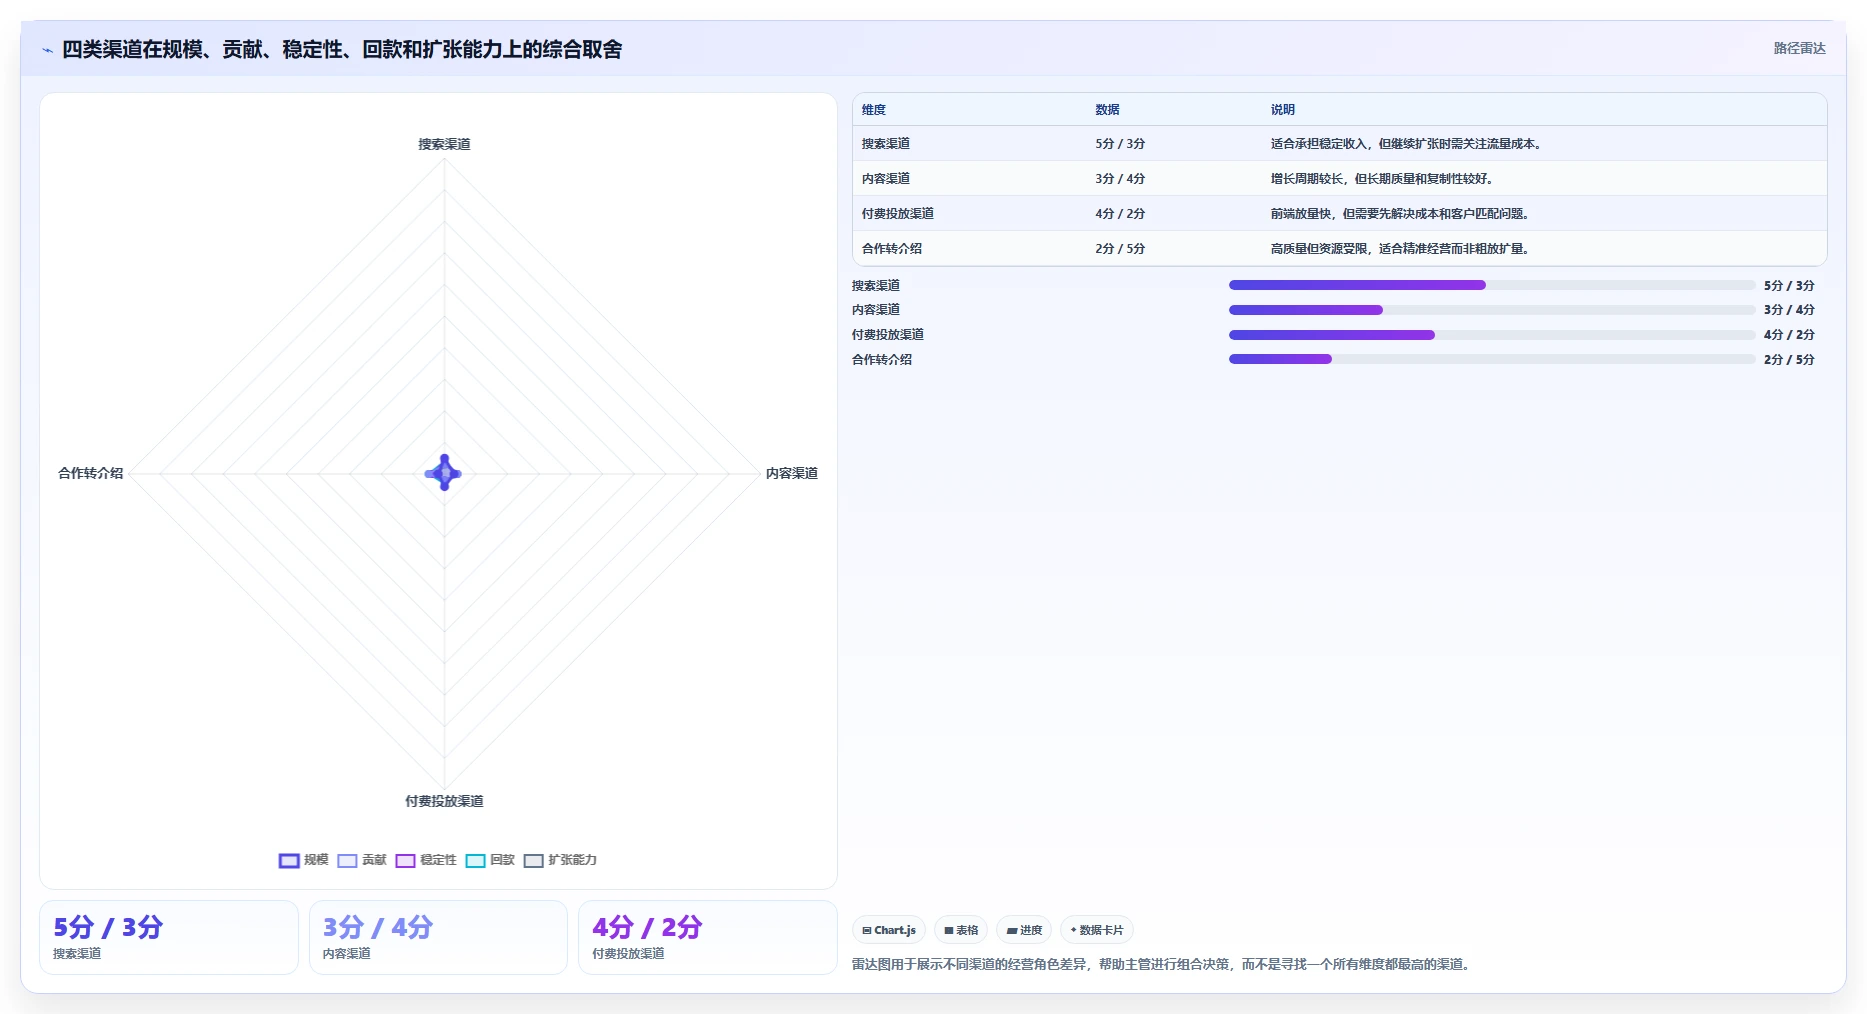Select the 合作转介绍 progress bar
This screenshot has width=1867, height=1014.
pos(1492,359)
